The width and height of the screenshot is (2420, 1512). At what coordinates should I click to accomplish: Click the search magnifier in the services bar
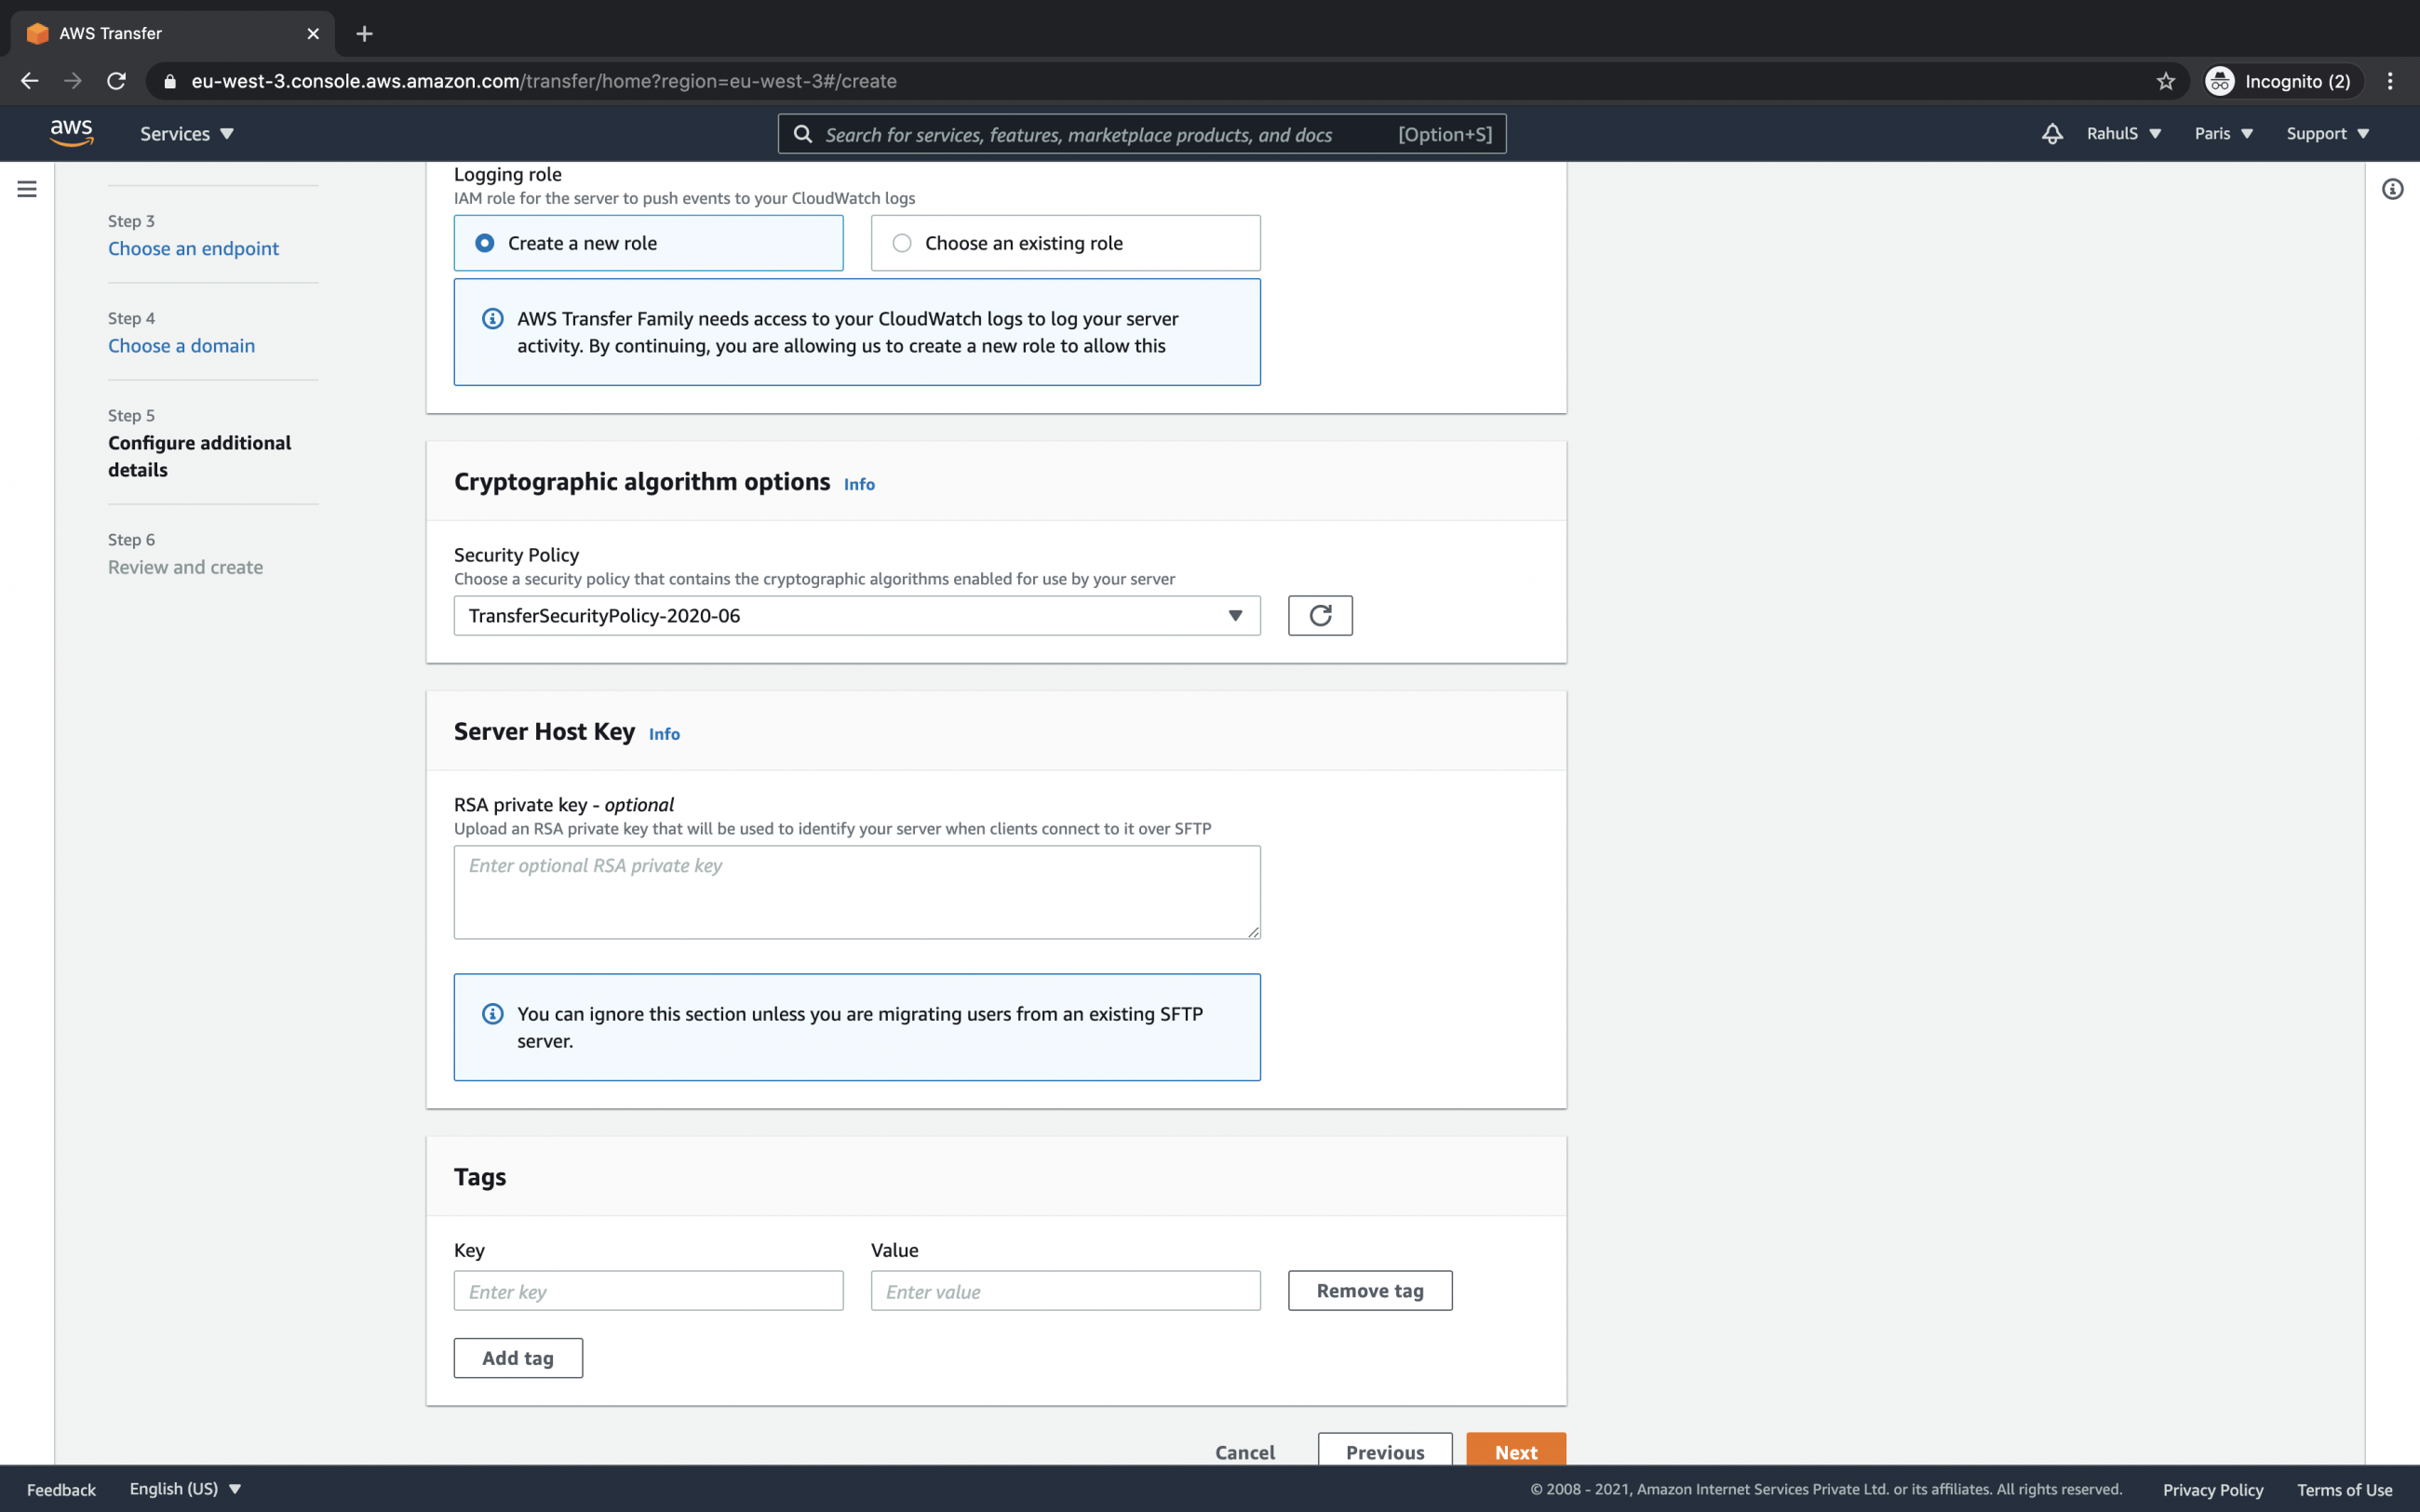point(804,133)
